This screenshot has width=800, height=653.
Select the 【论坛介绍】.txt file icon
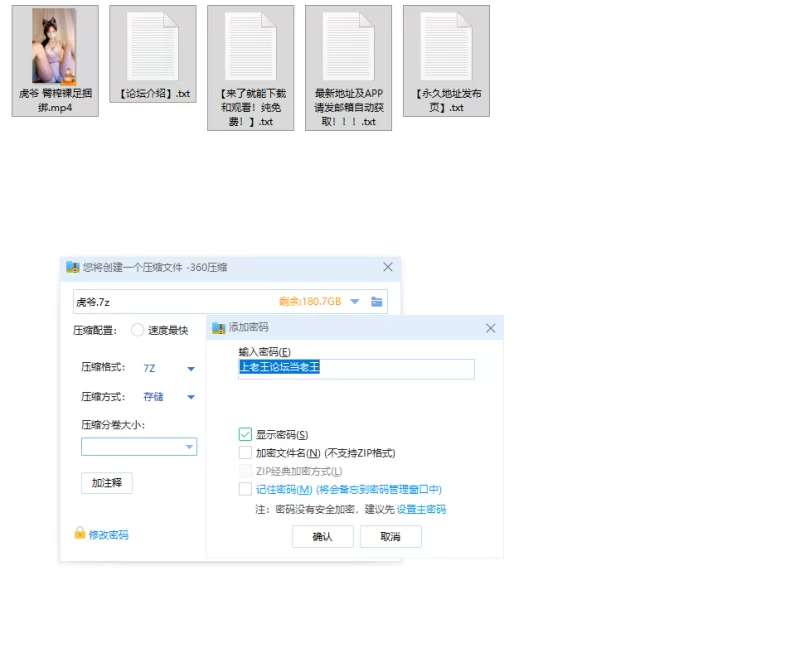[153, 47]
